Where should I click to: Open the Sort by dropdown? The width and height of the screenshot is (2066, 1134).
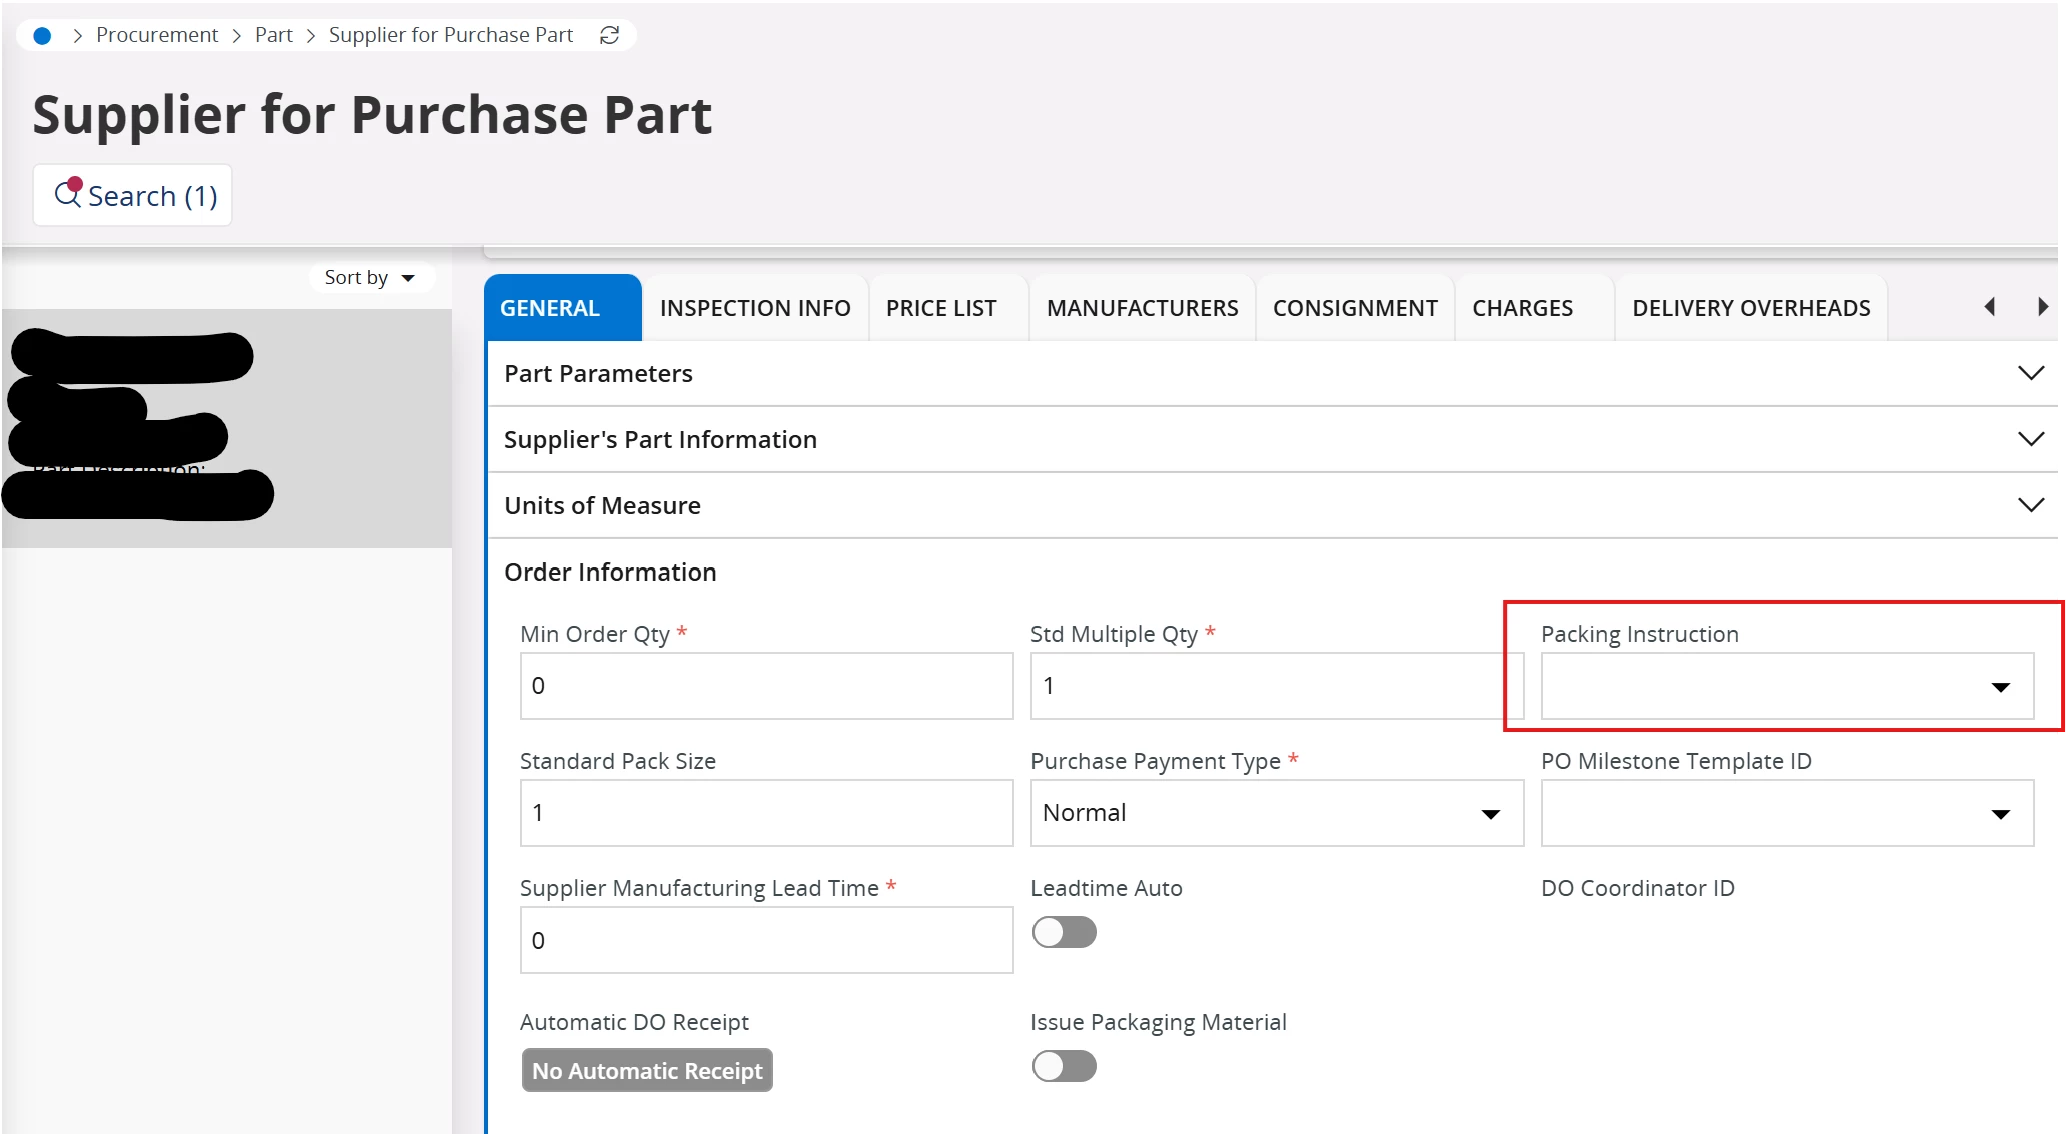(369, 278)
